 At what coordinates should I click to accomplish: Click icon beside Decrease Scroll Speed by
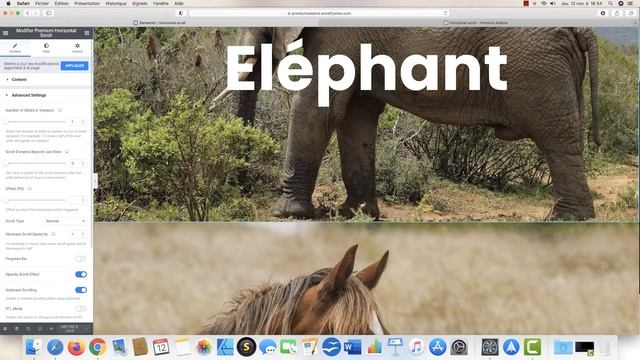(53, 234)
